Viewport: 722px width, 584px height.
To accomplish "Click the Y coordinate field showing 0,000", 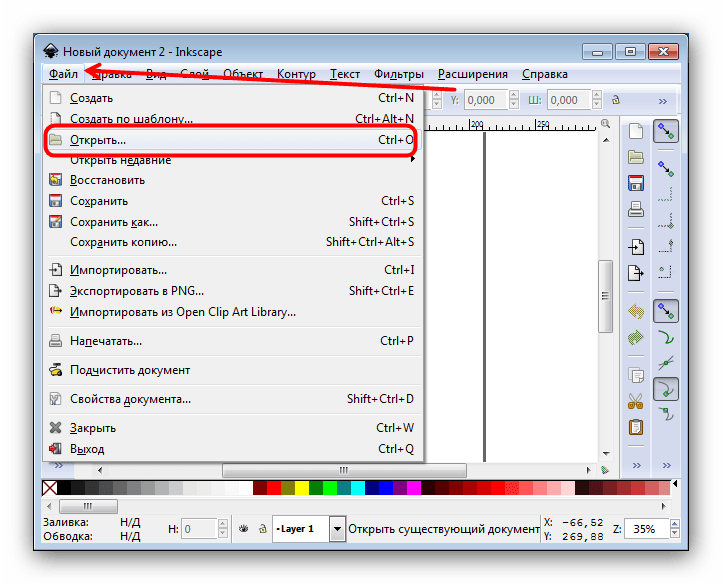I will pyautogui.click(x=486, y=100).
